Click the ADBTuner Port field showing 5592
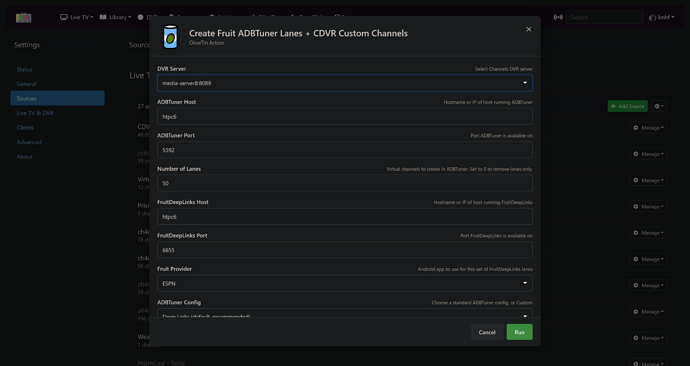The width and height of the screenshot is (690, 366). click(x=345, y=150)
